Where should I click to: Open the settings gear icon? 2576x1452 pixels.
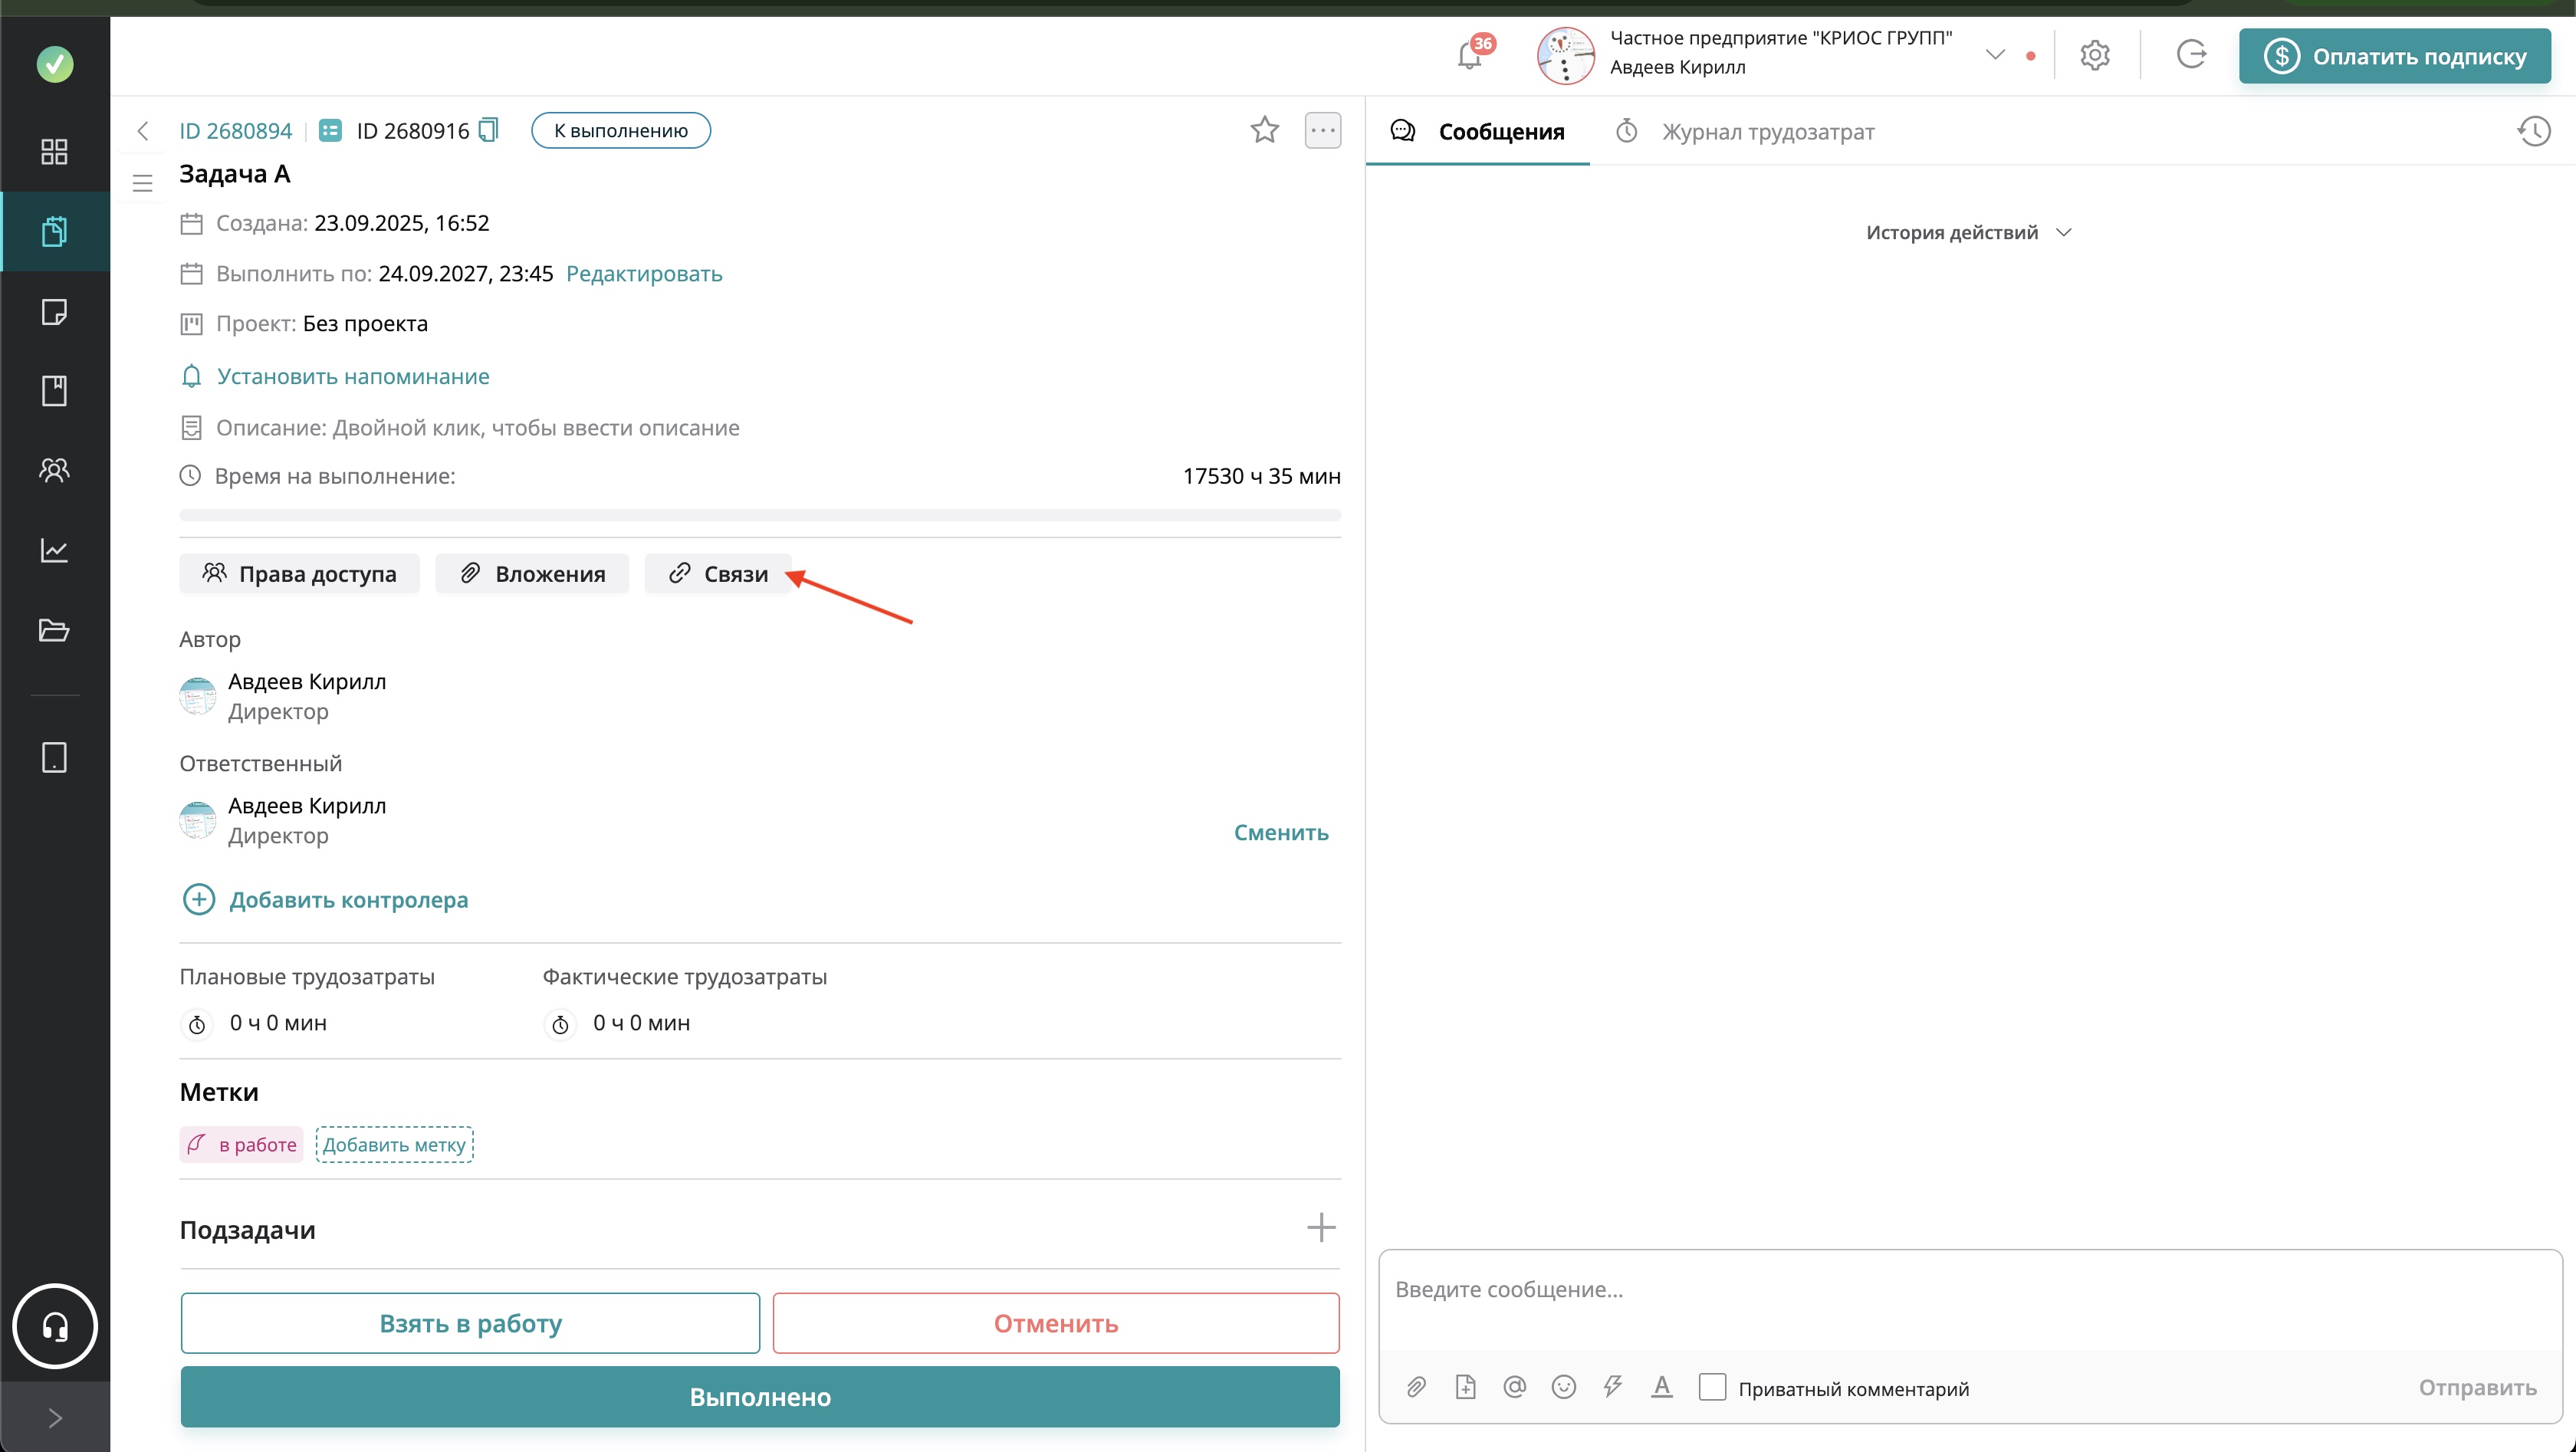[2094, 56]
